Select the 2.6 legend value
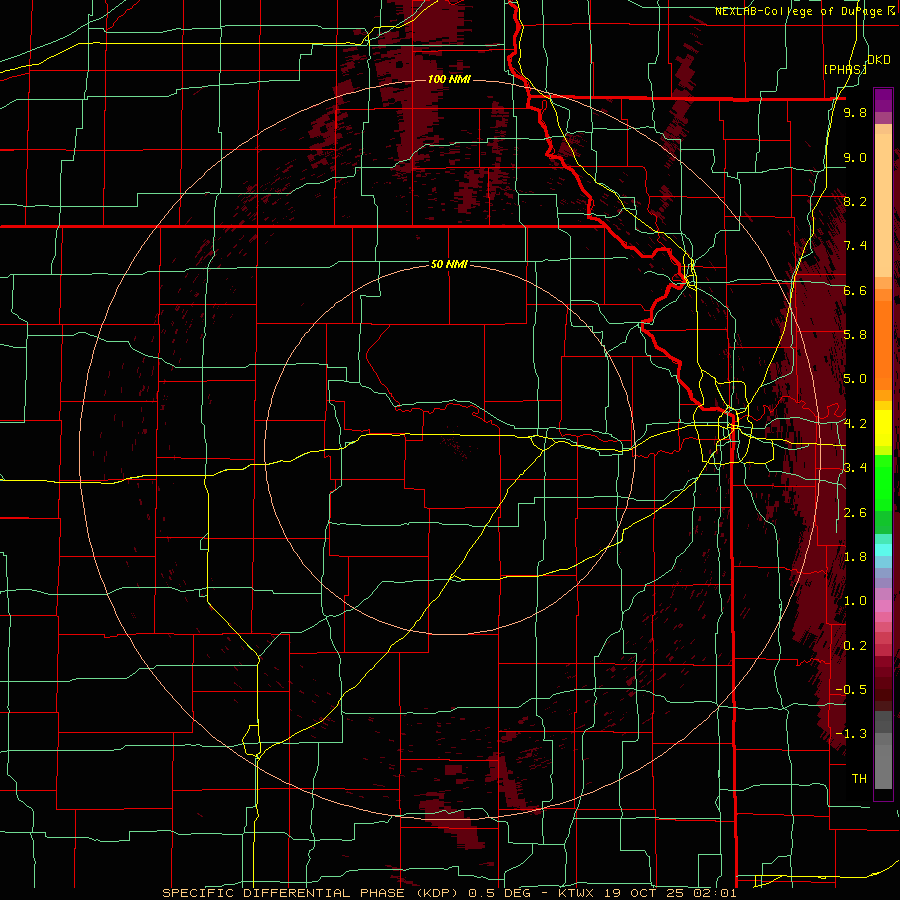 tap(855, 512)
